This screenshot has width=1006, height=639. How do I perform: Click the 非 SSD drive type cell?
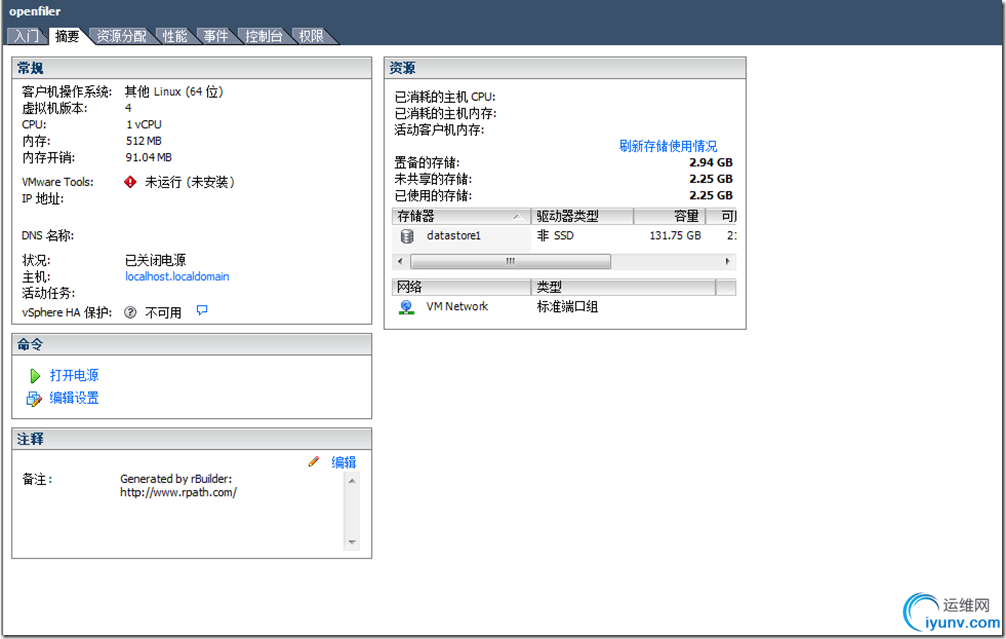pos(555,235)
